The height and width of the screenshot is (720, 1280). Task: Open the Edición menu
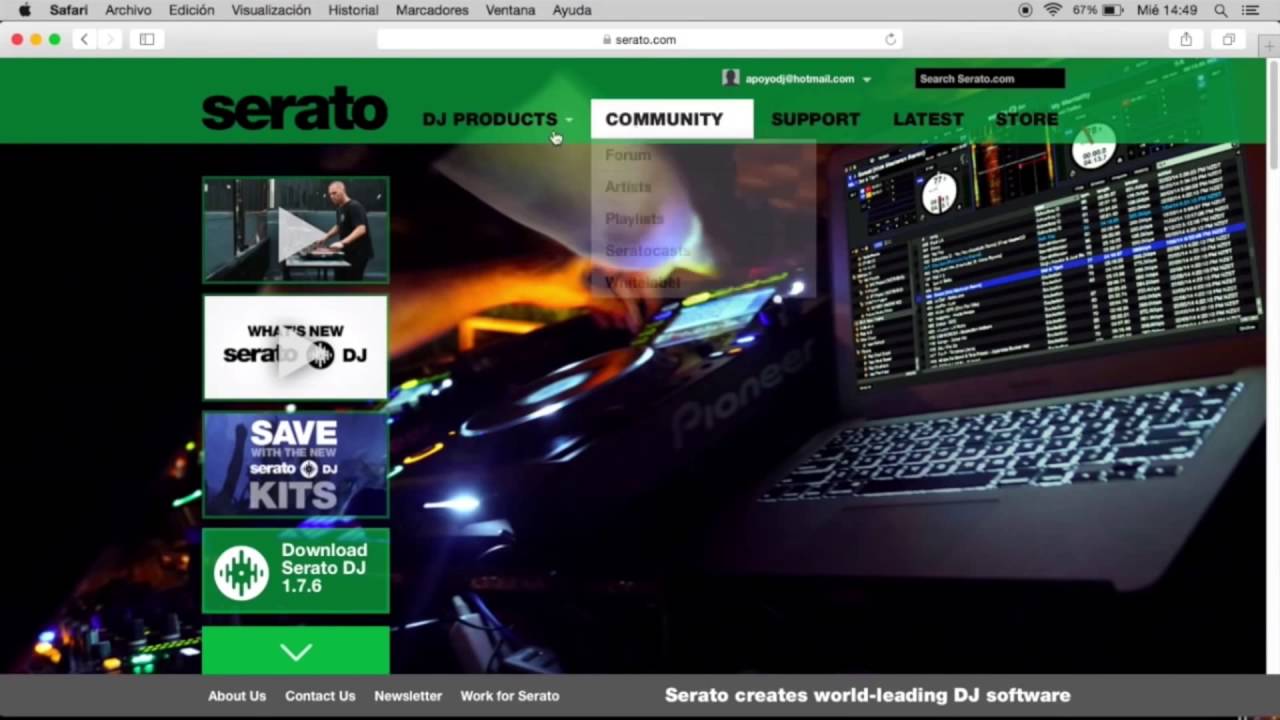pyautogui.click(x=192, y=10)
